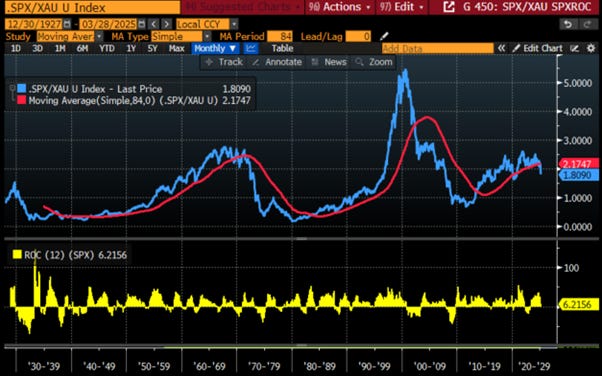
Task: Pop out chart to new window icon
Action: click(x=449, y=7)
